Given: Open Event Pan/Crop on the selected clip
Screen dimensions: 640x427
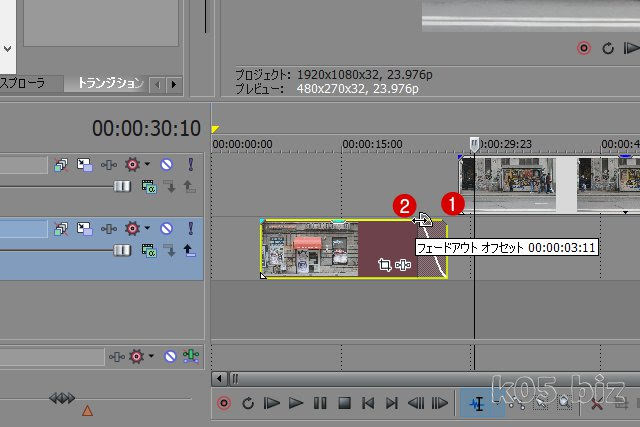Looking at the screenshot, I should [384, 265].
